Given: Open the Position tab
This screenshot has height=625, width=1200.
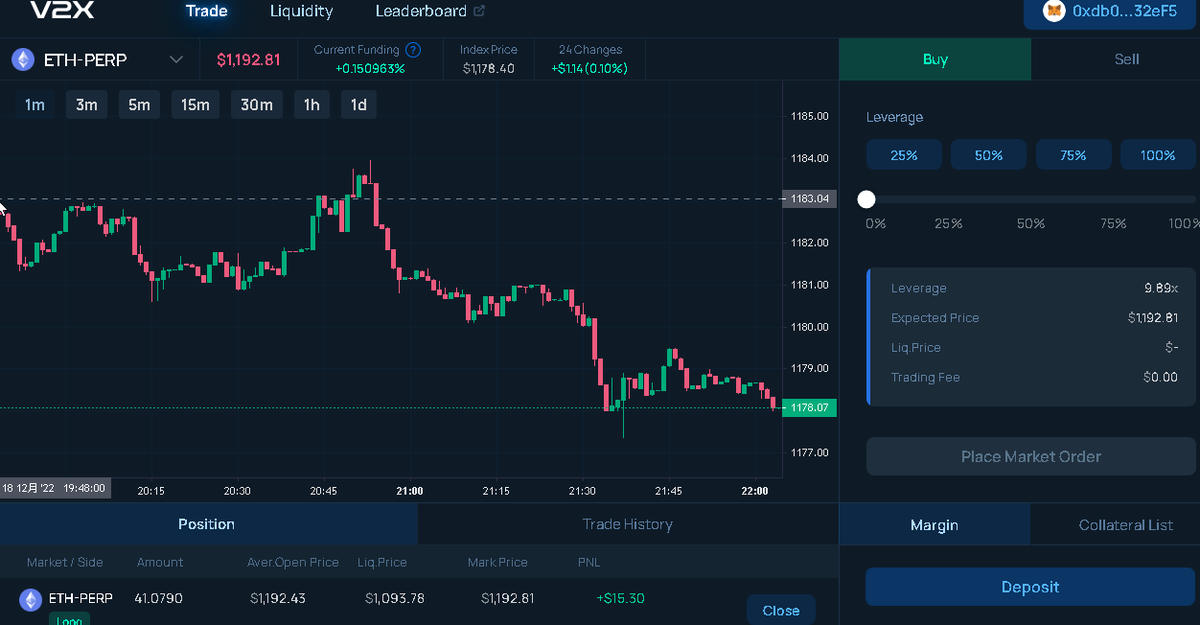Looking at the screenshot, I should tap(207, 524).
